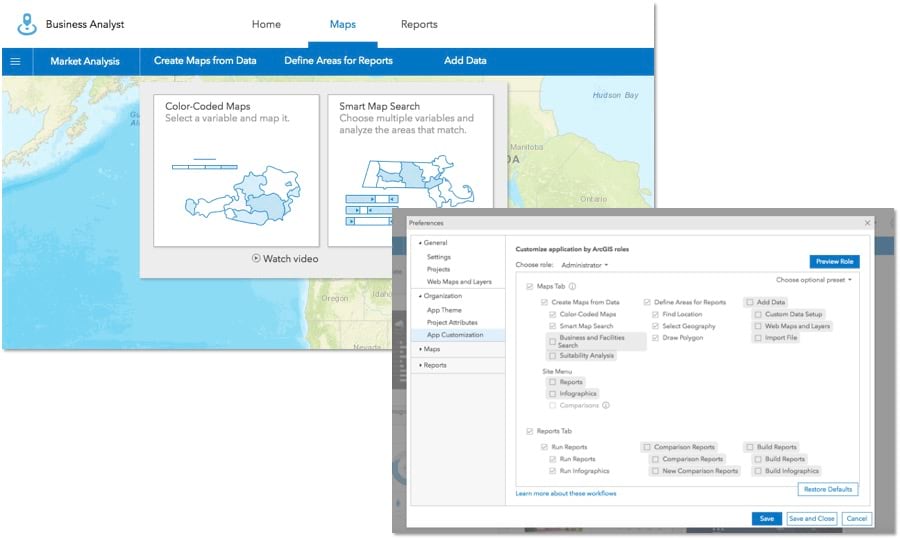Click the Save and Close button
The width and height of the screenshot is (901, 540).
point(811,519)
